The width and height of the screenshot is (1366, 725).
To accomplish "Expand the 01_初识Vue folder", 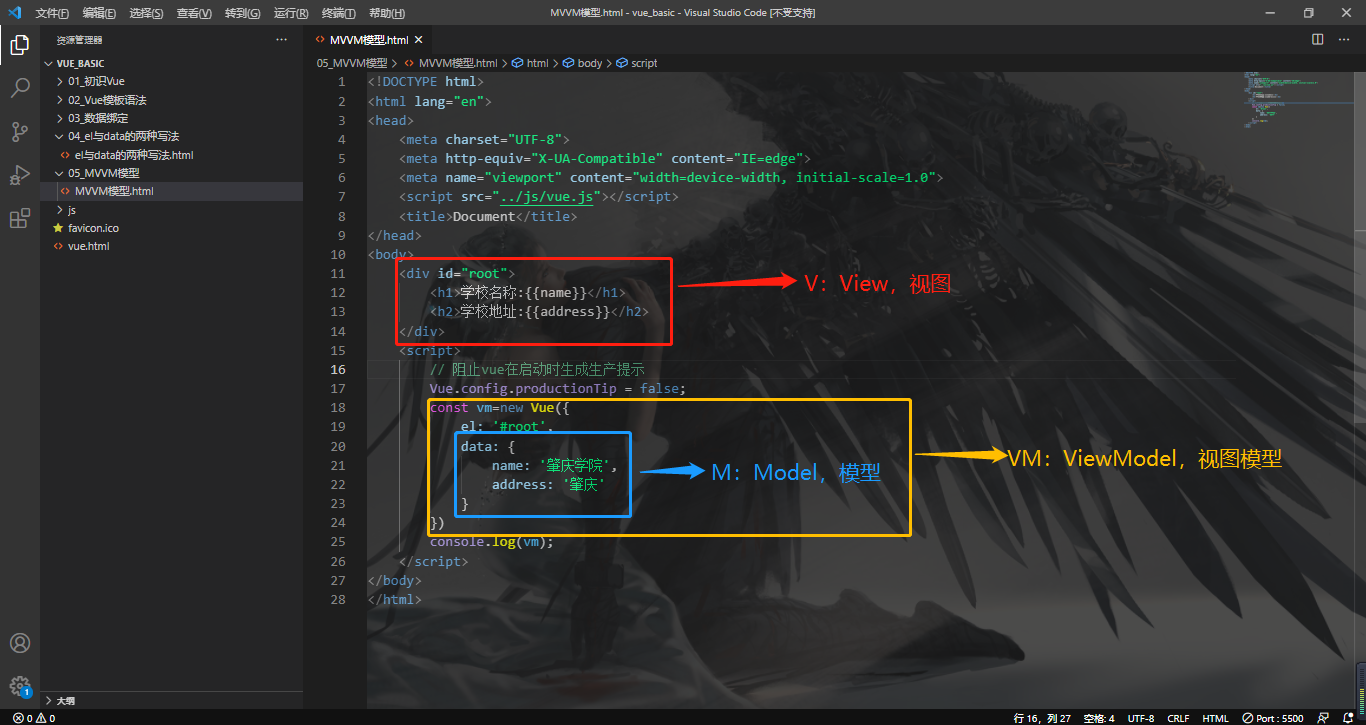I will click(59, 81).
